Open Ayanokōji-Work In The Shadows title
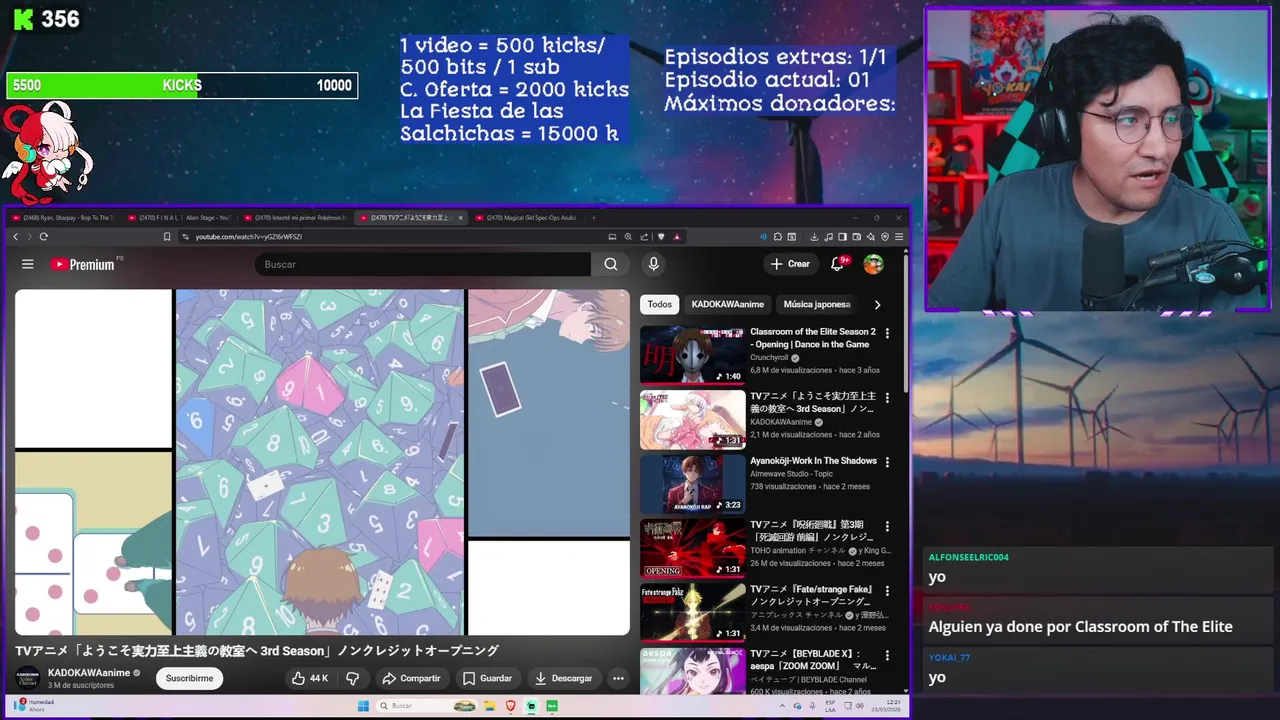This screenshot has height=720, width=1280. (813, 461)
